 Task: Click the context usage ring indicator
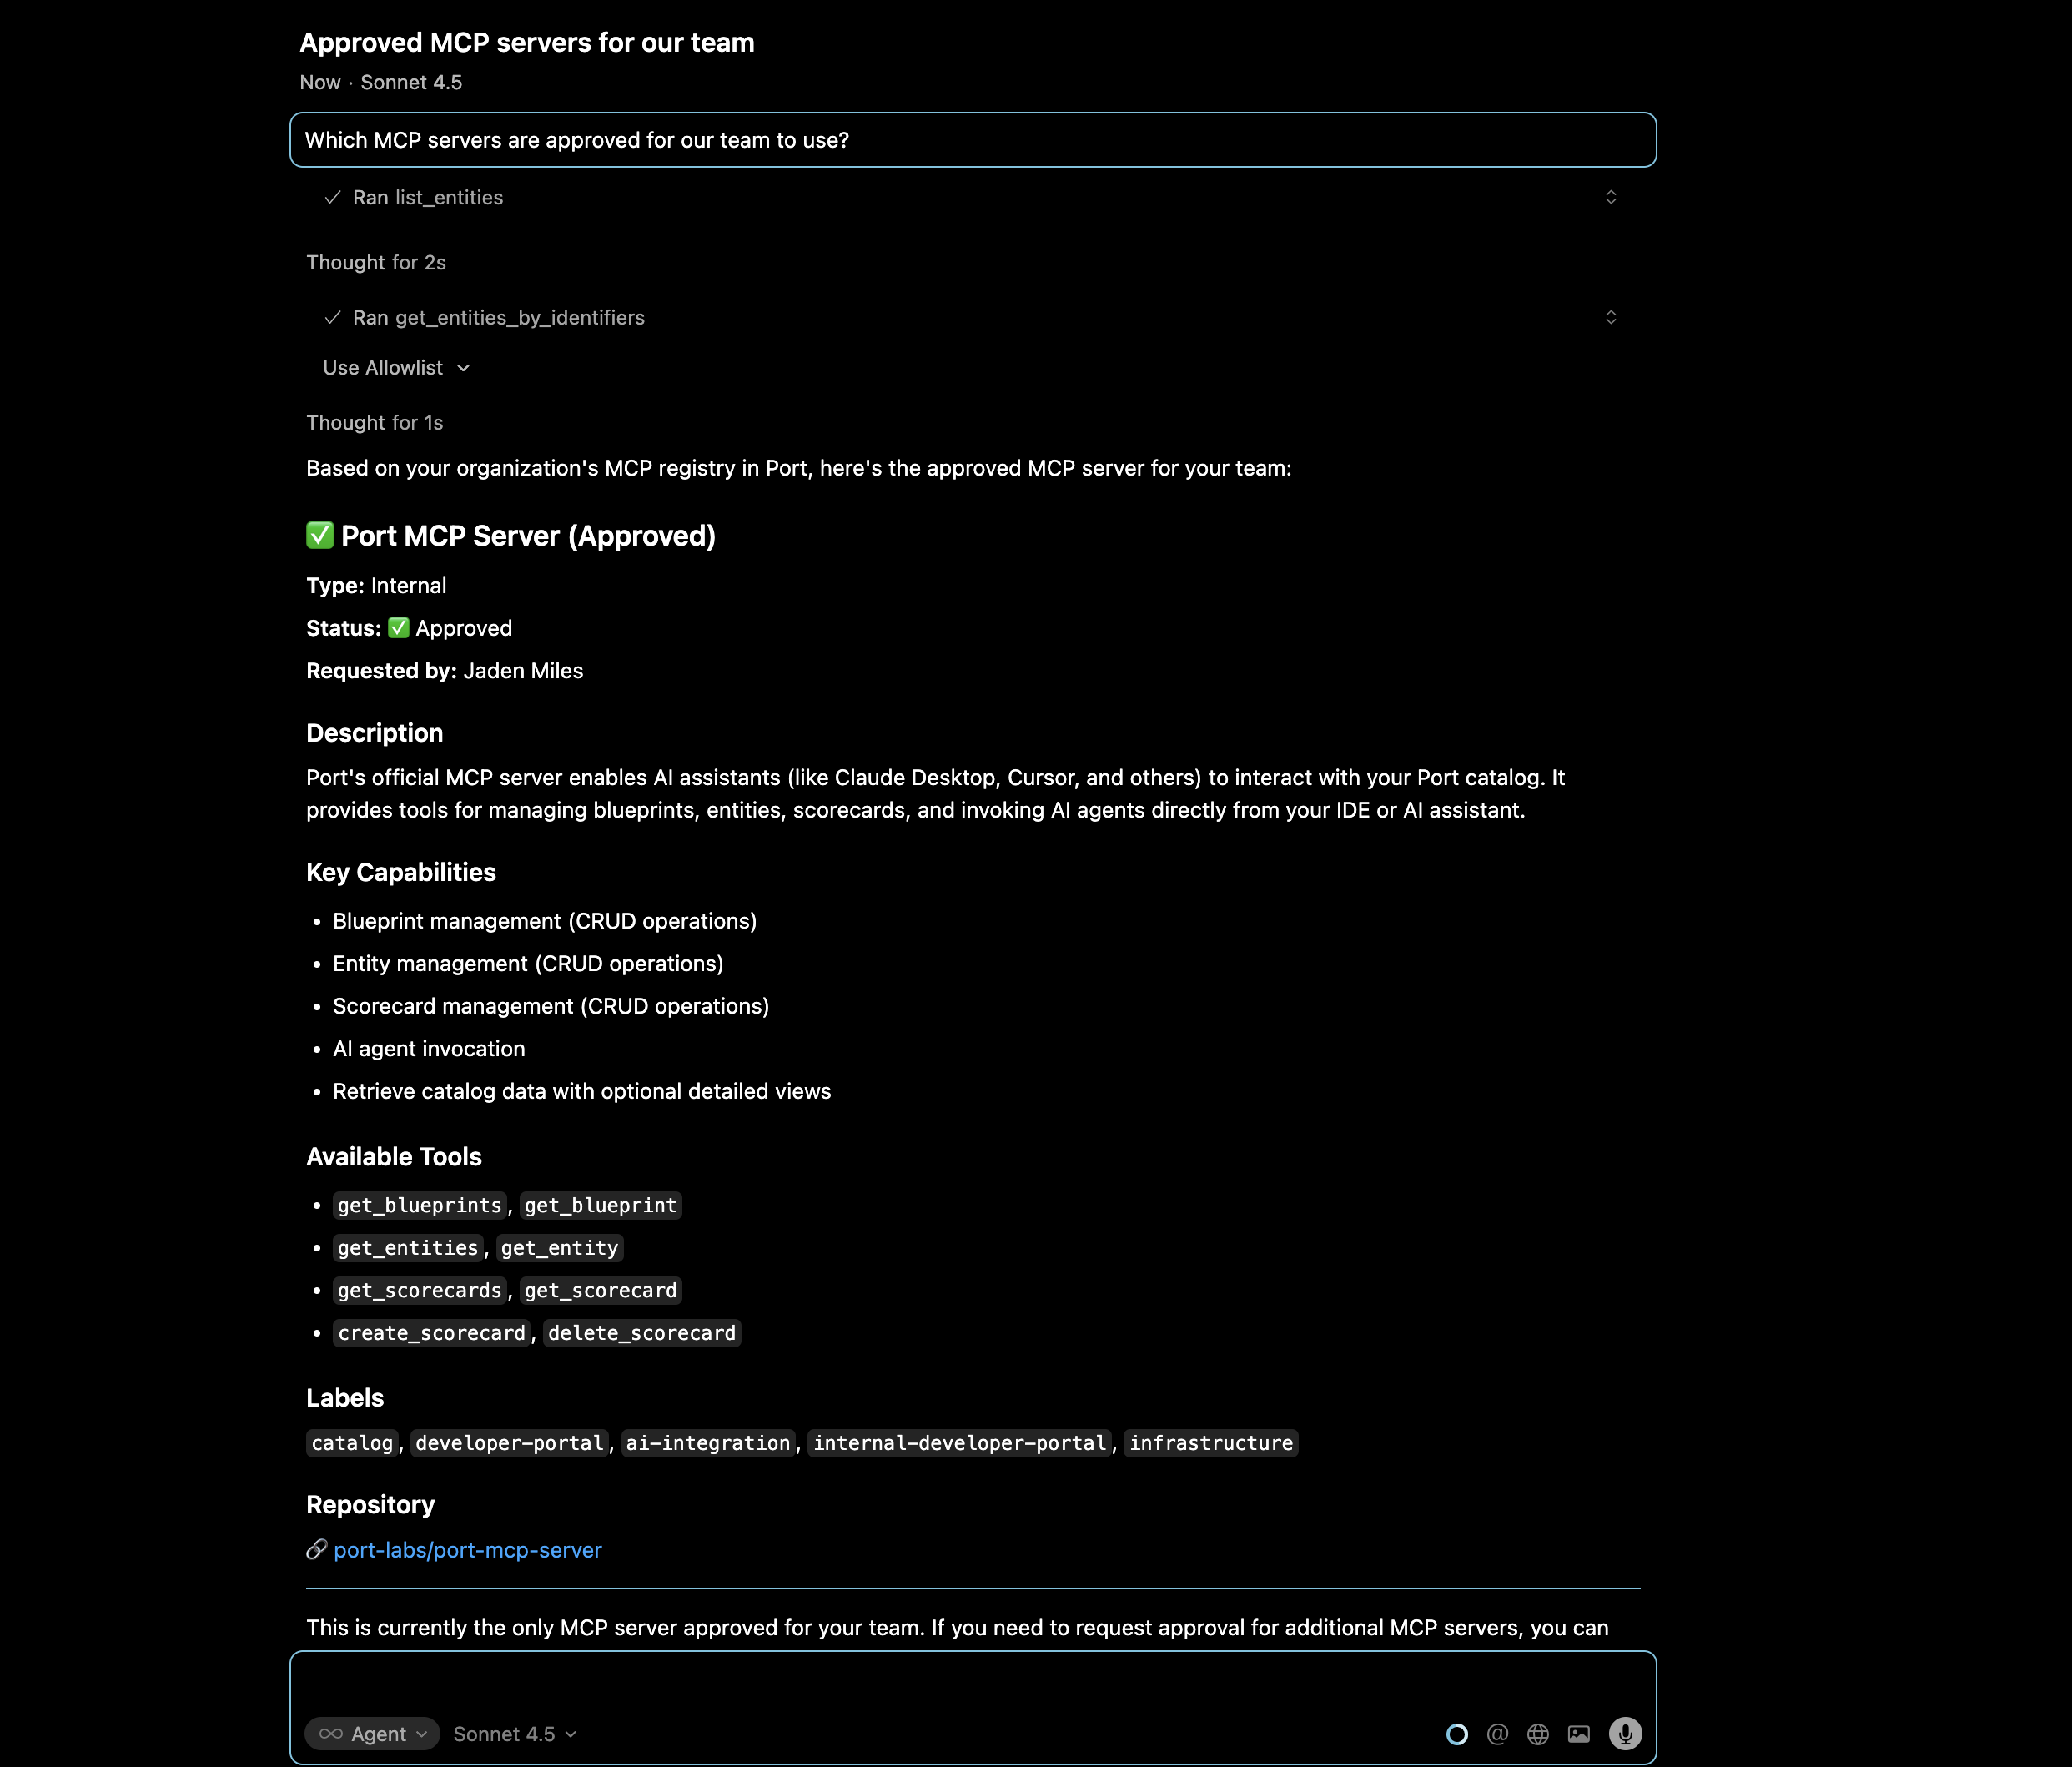click(x=1457, y=1734)
